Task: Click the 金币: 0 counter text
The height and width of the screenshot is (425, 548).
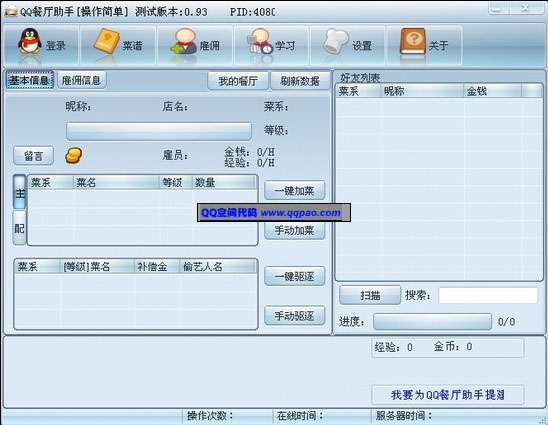Action: 453,346
